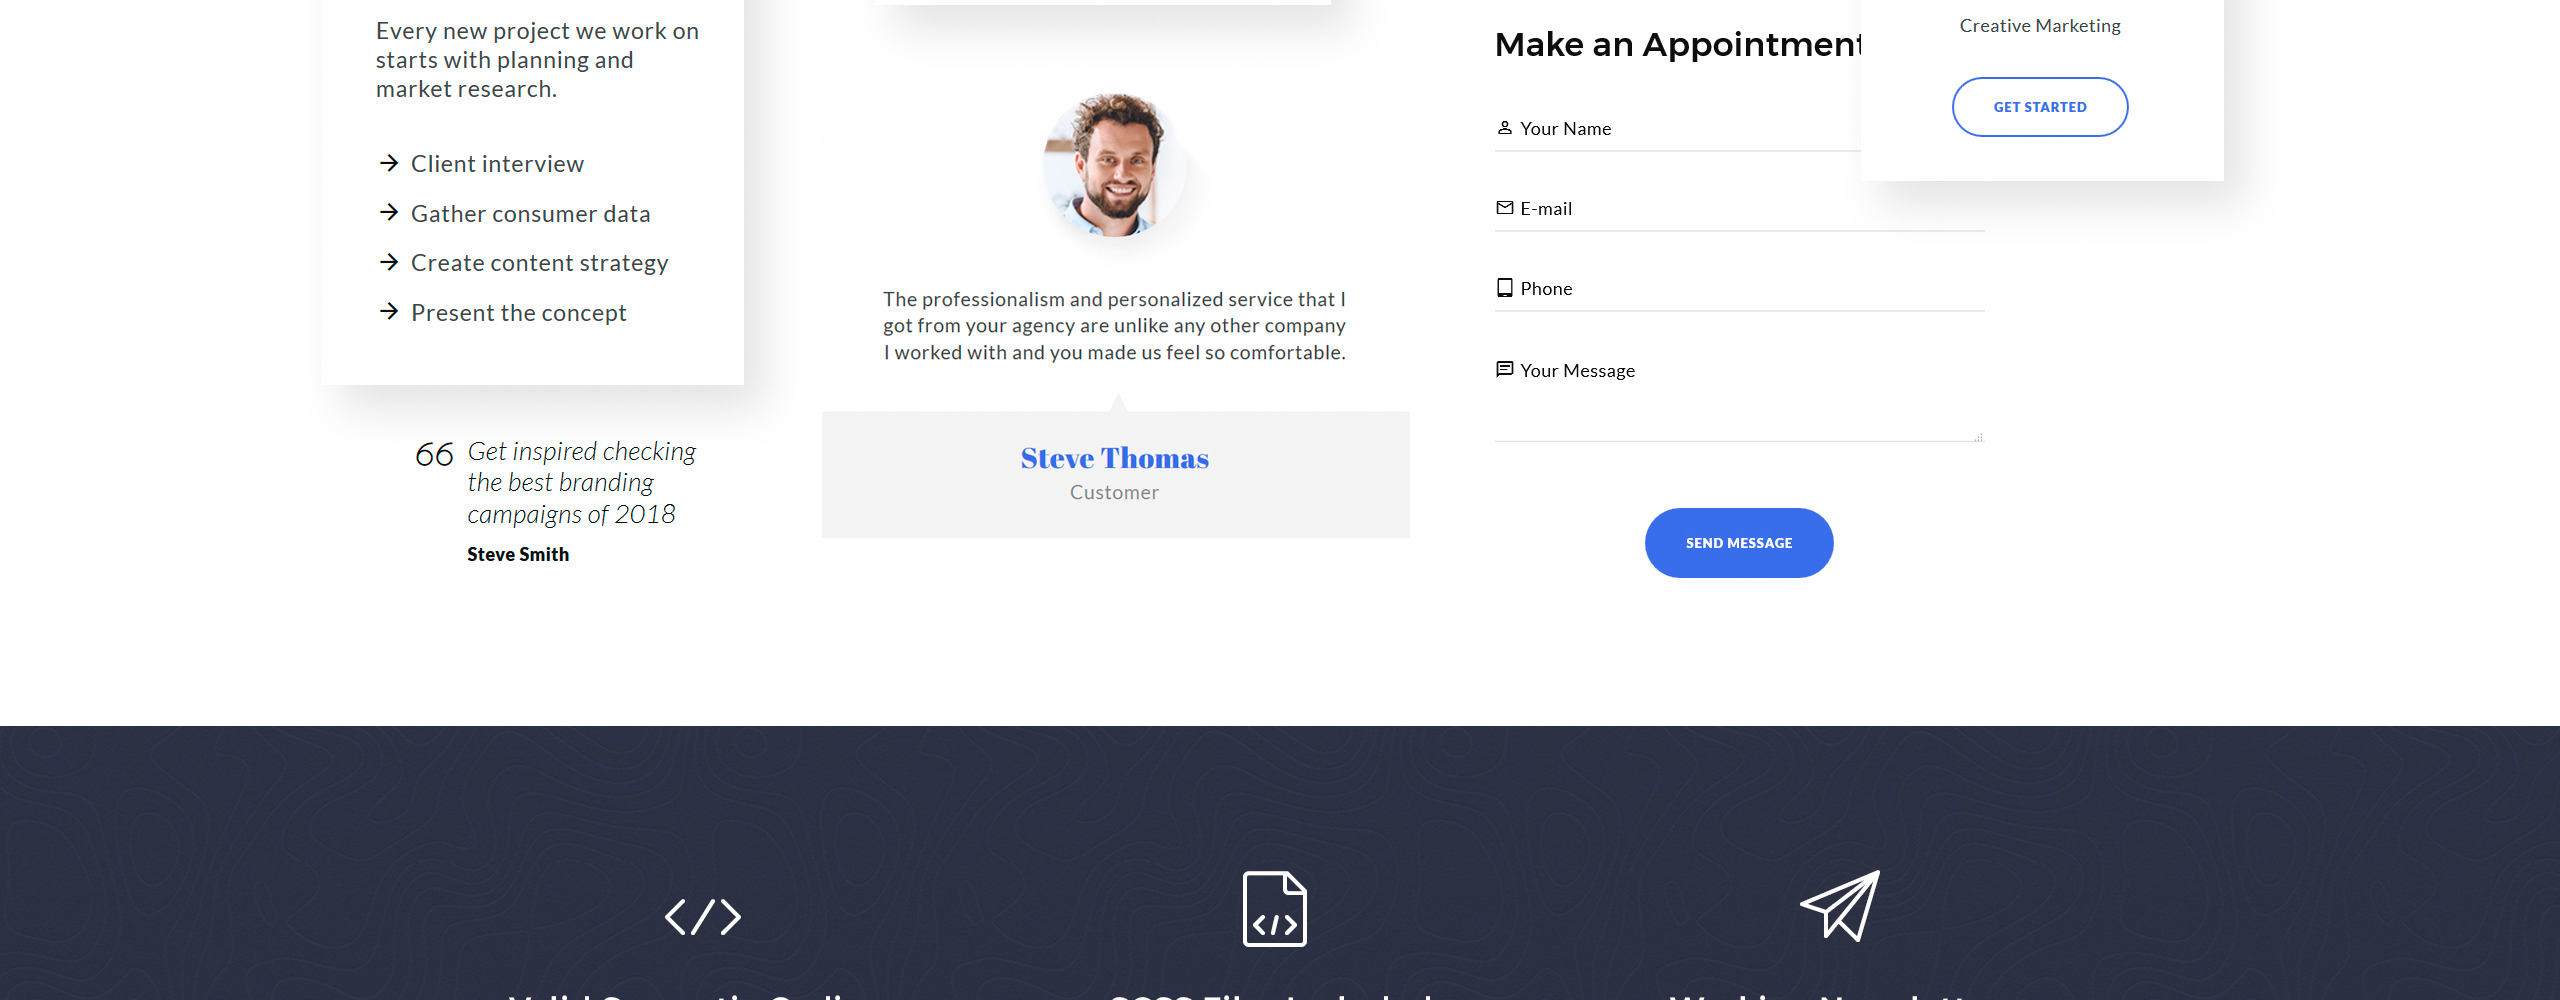Click the arrow beside Create content strategy
2560x1000 pixels.
click(x=389, y=262)
